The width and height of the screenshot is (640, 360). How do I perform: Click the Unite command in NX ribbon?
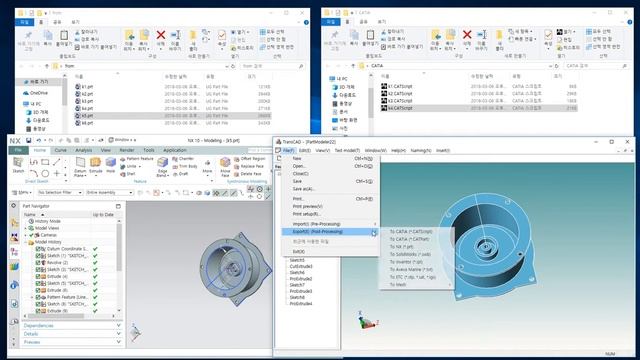130,167
